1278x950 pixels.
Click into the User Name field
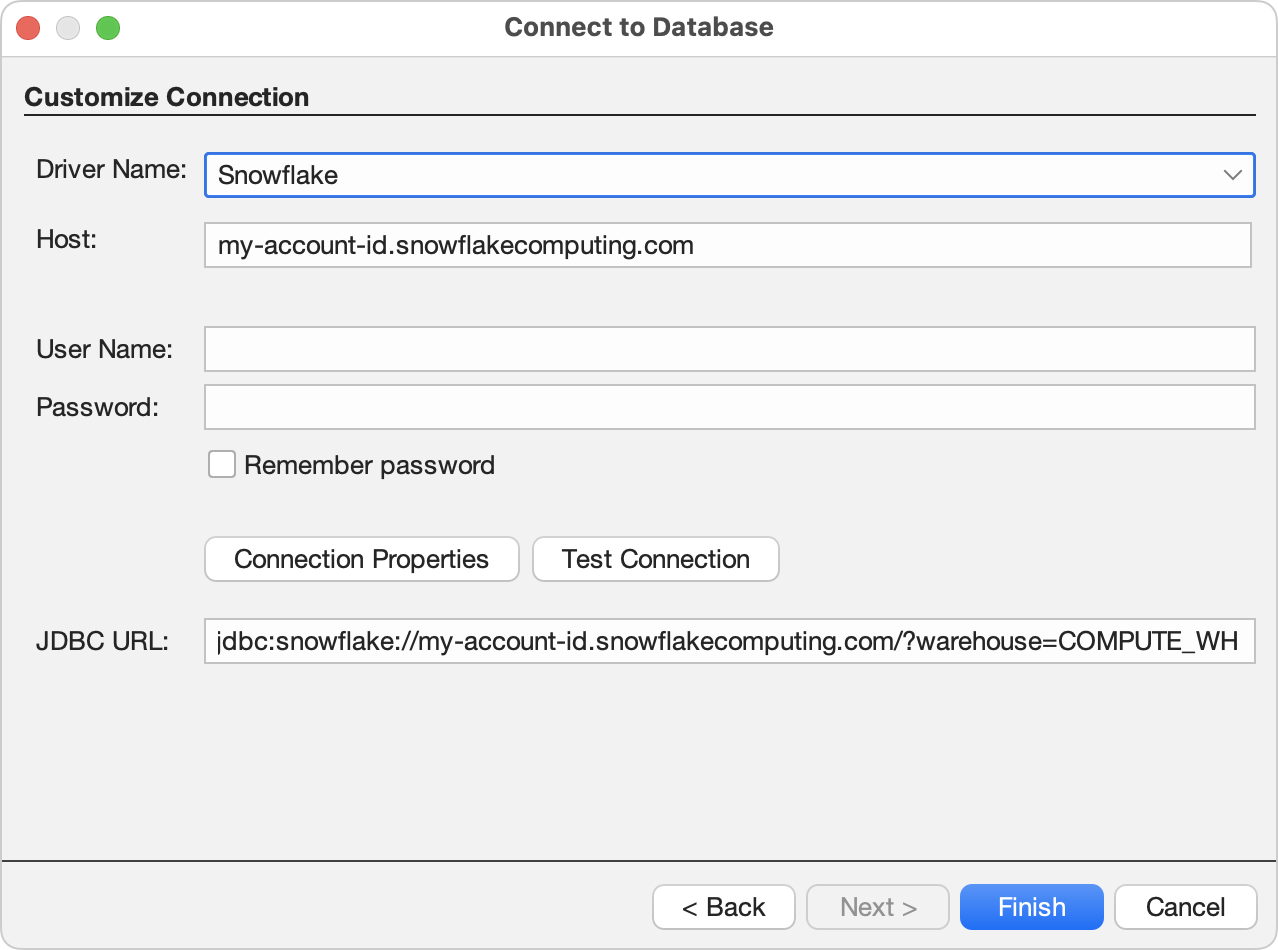(x=728, y=348)
